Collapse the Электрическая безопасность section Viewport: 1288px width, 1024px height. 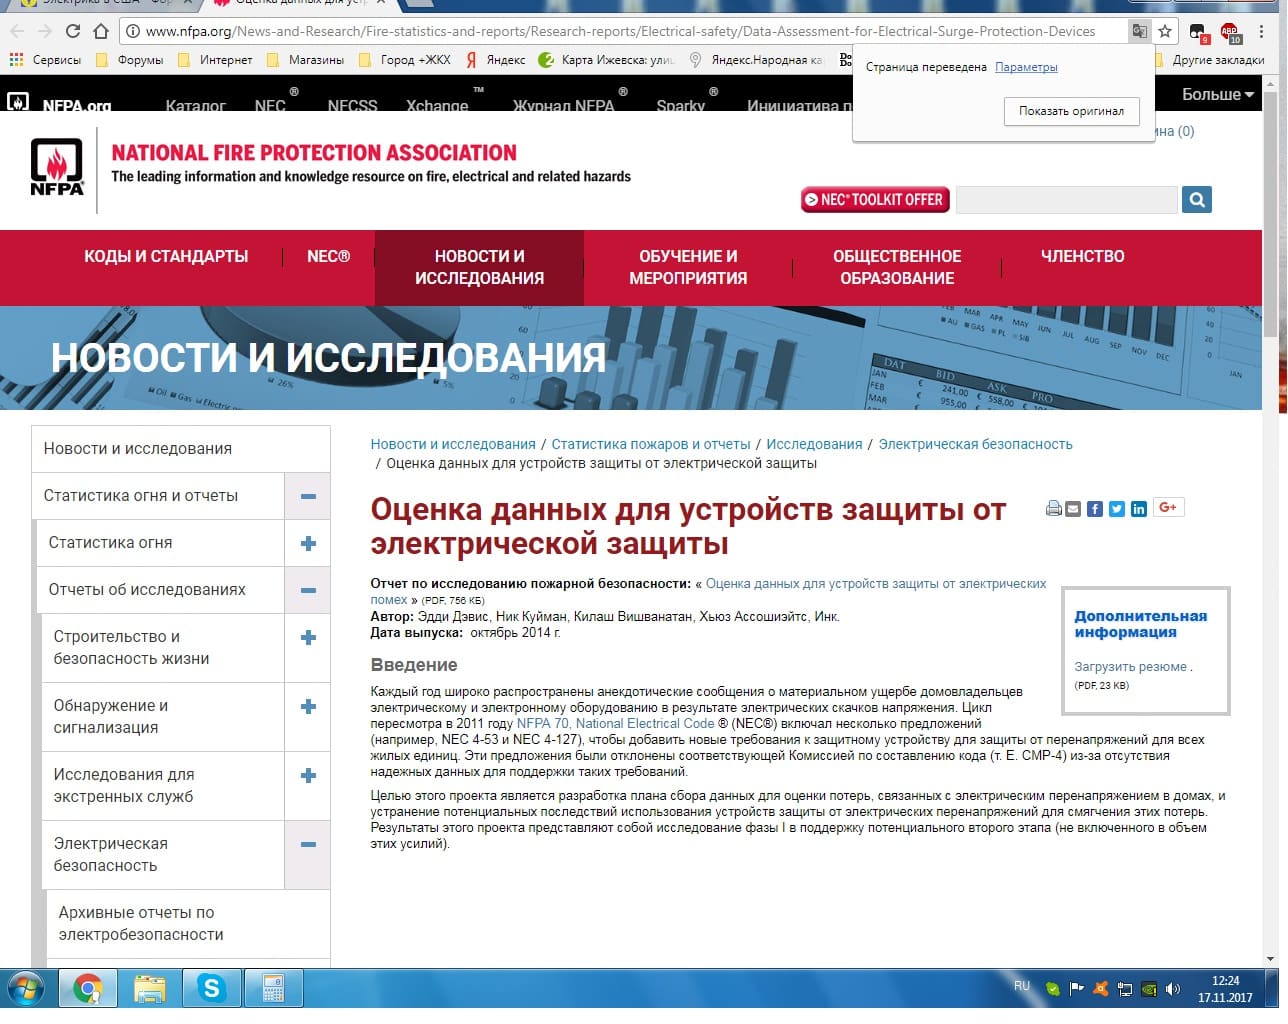(x=308, y=845)
